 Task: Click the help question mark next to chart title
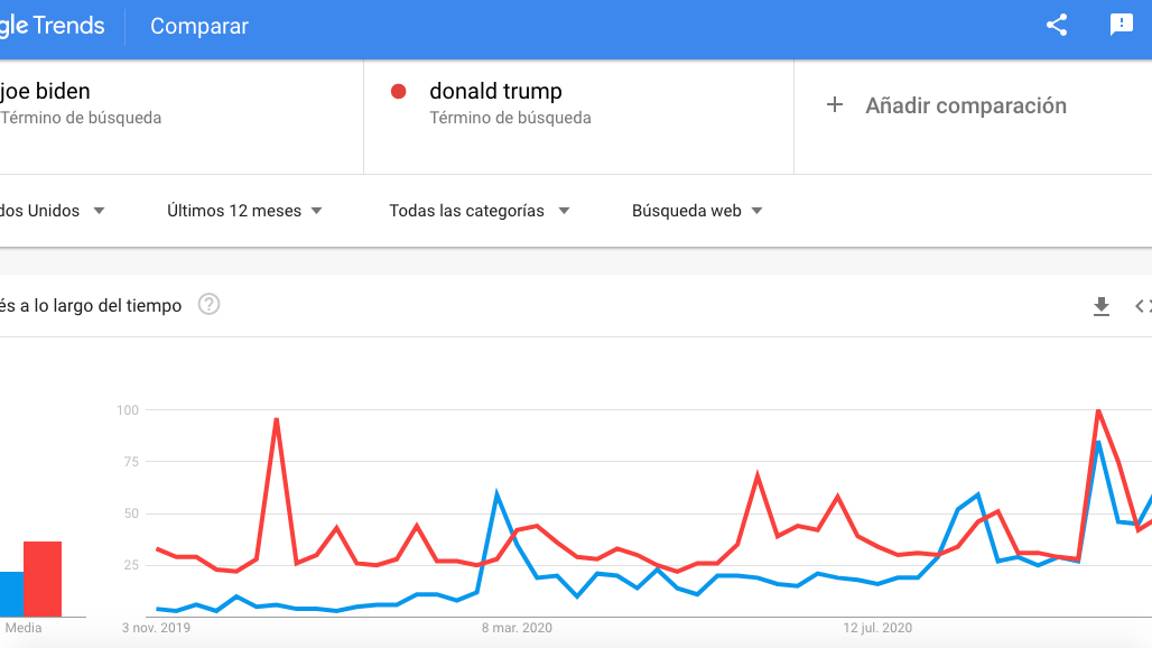pyautogui.click(x=209, y=305)
